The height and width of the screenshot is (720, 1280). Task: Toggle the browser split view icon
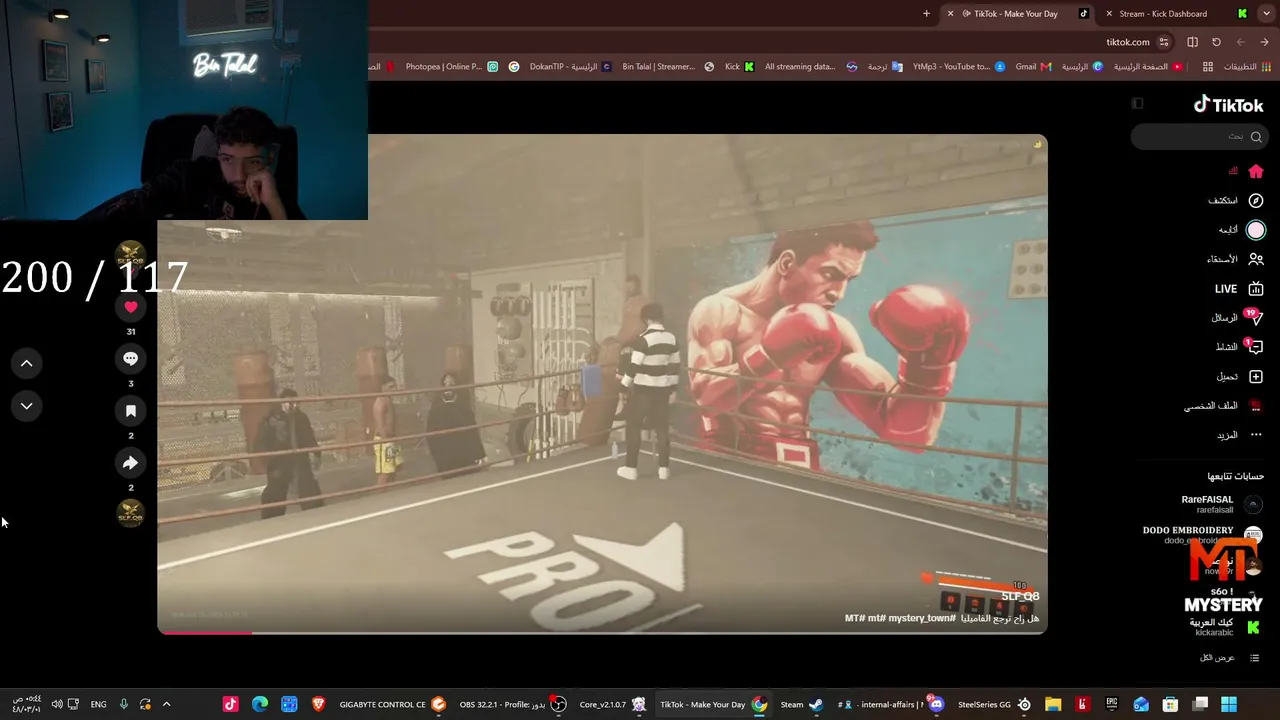(x=1192, y=42)
